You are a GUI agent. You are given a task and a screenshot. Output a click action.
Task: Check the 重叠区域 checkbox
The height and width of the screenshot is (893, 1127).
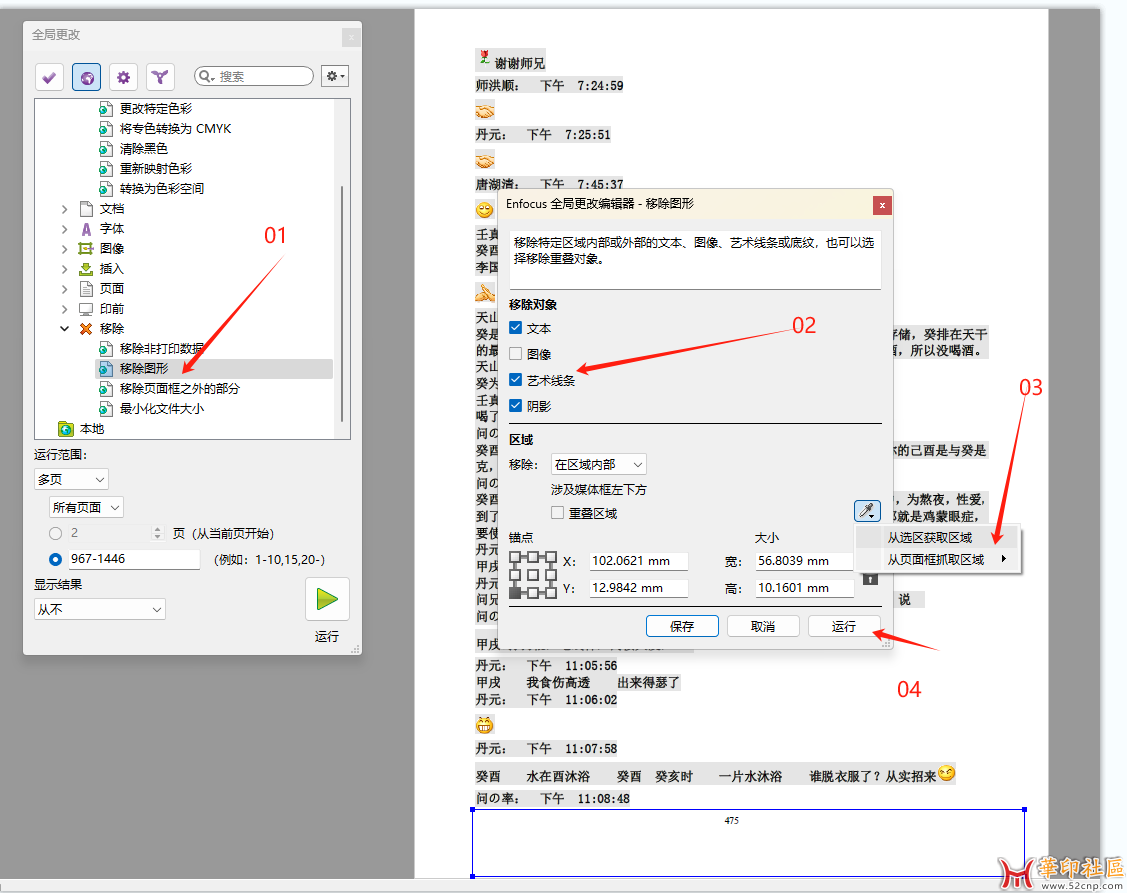pyautogui.click(x=558, y=513)
